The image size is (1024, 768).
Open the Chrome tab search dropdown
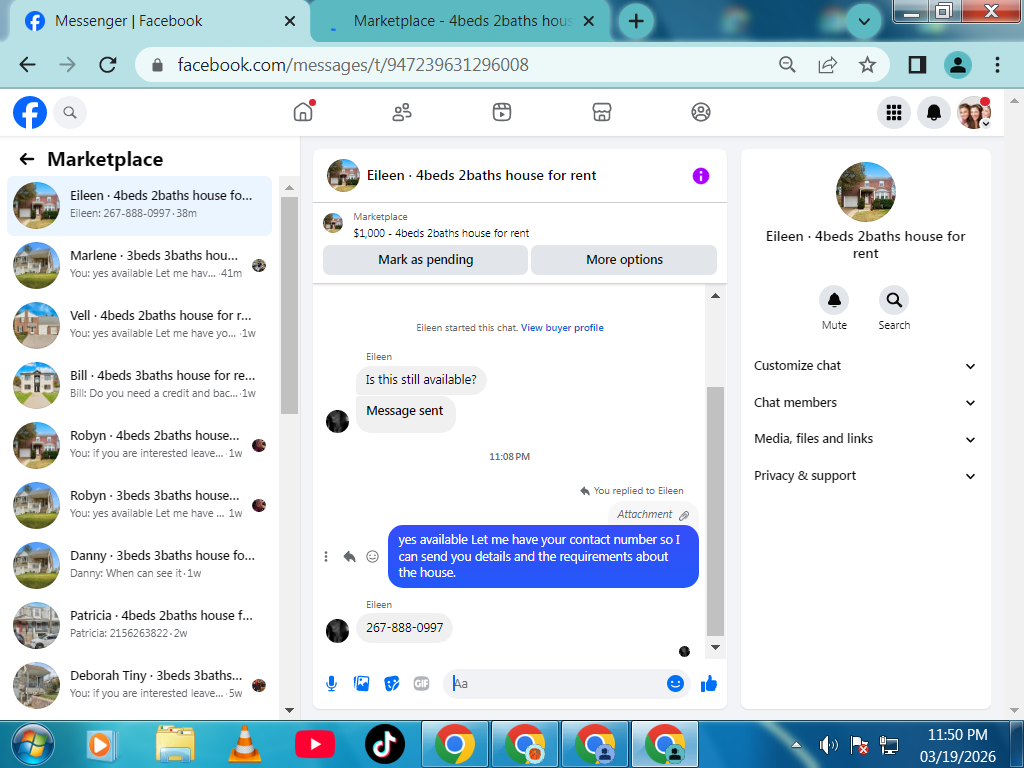click(x=863, y=22)
